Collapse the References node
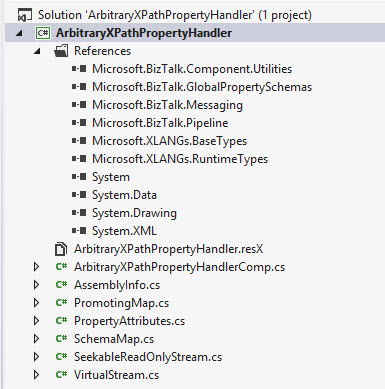This screenshot has width=385, height=389. pos(37,51)
